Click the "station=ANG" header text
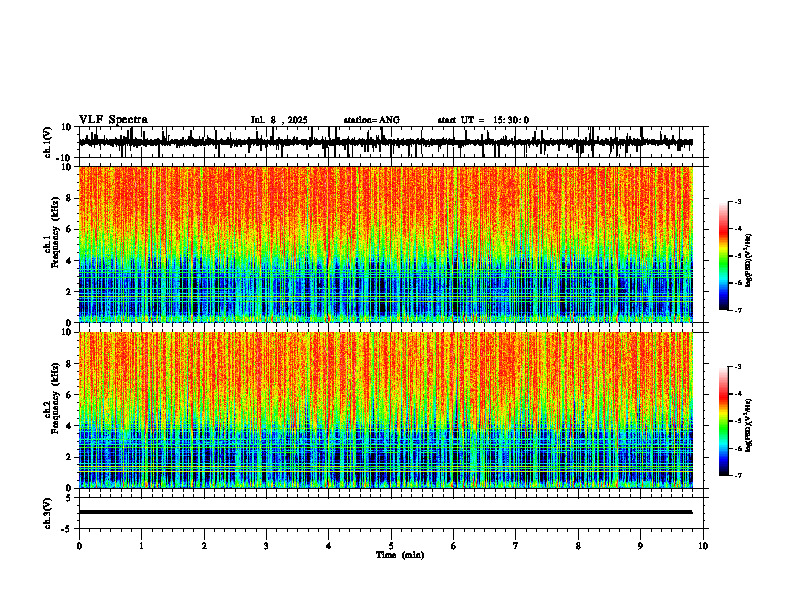This screenshot has width=792, height=612. (x=372, y=120)
